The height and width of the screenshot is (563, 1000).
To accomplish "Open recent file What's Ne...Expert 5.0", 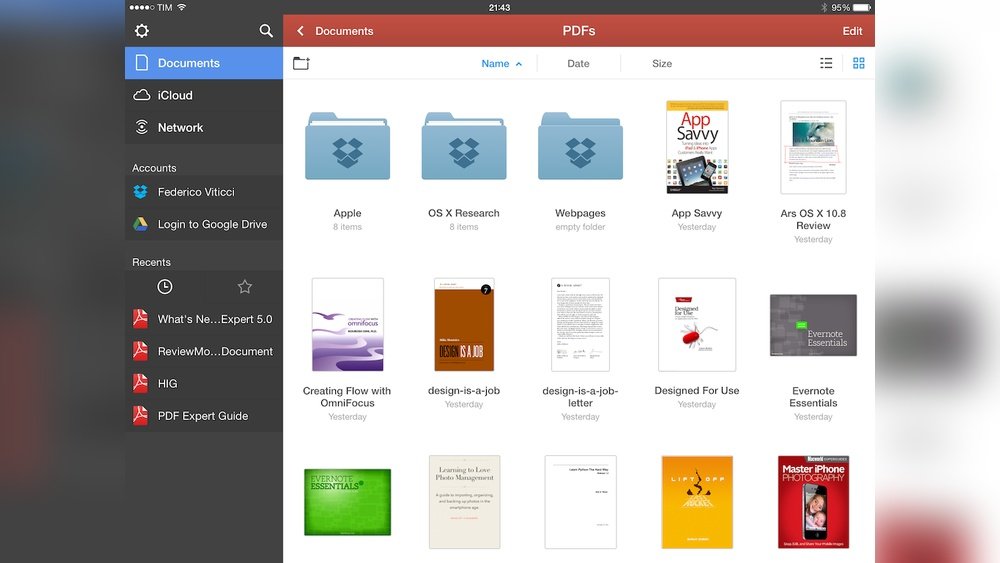I will [204, 319].
